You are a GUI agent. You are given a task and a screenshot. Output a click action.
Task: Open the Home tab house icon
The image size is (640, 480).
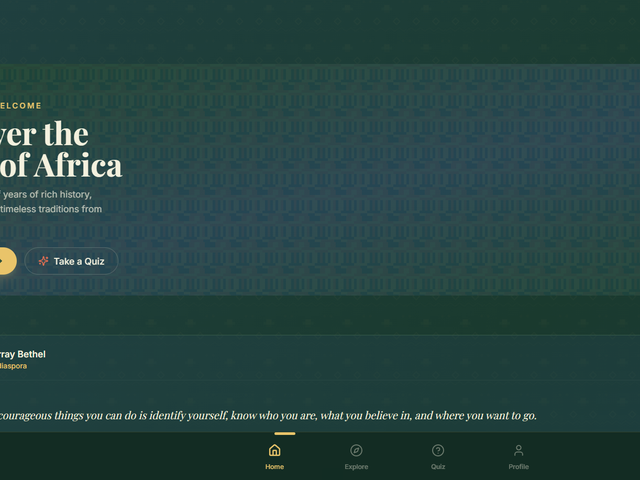tap(274, 450)
